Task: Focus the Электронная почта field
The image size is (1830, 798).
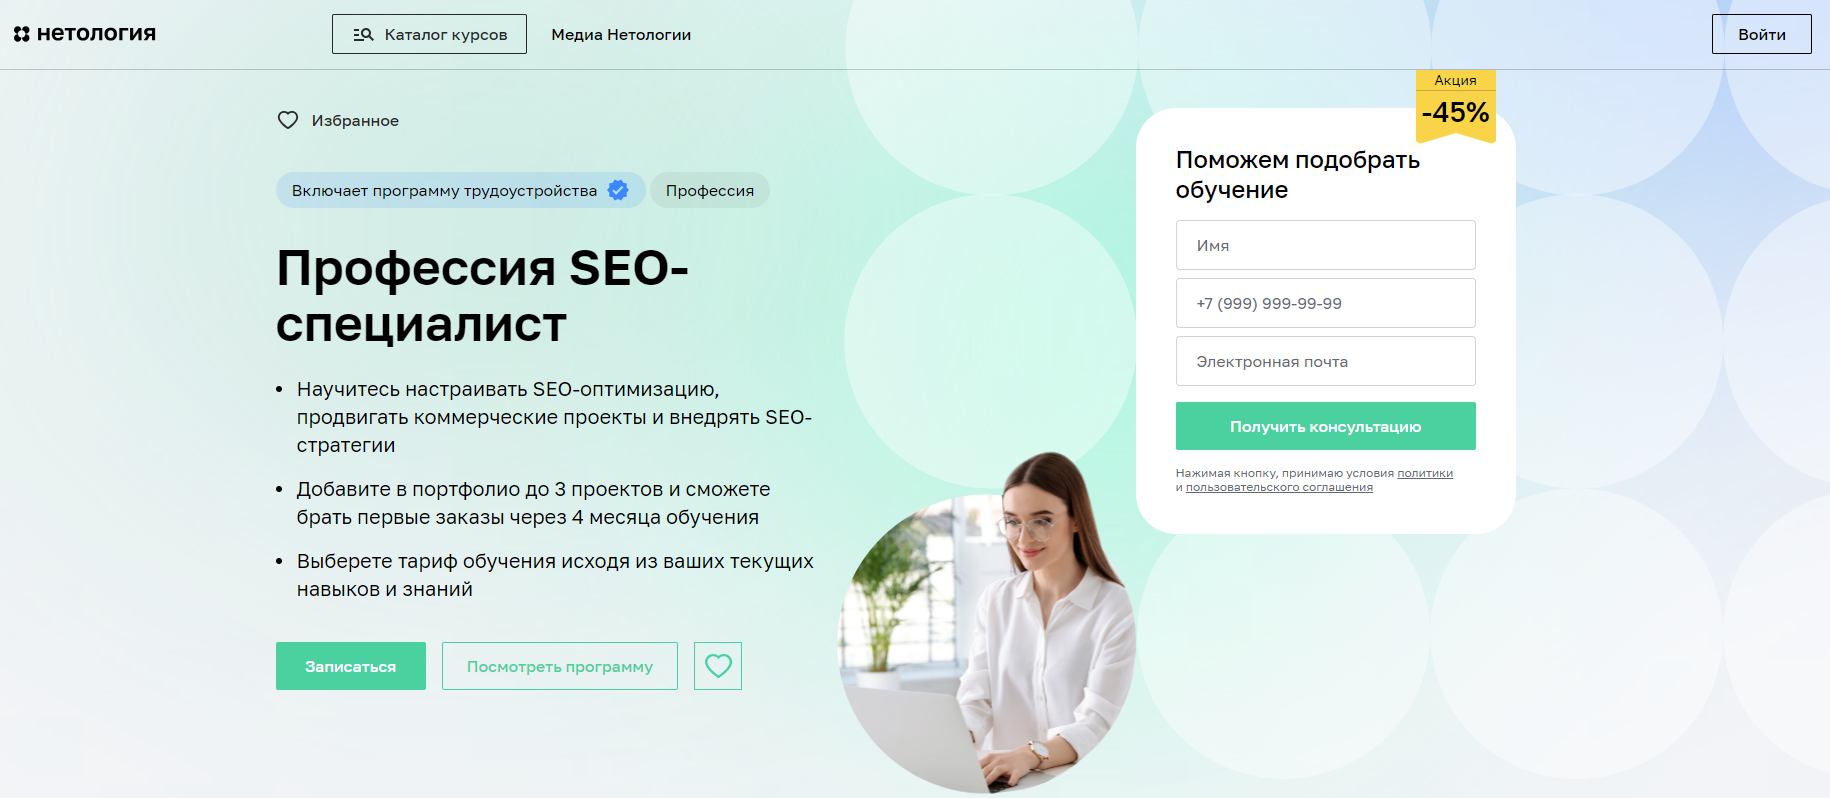Action: (x=1325, y=361)
